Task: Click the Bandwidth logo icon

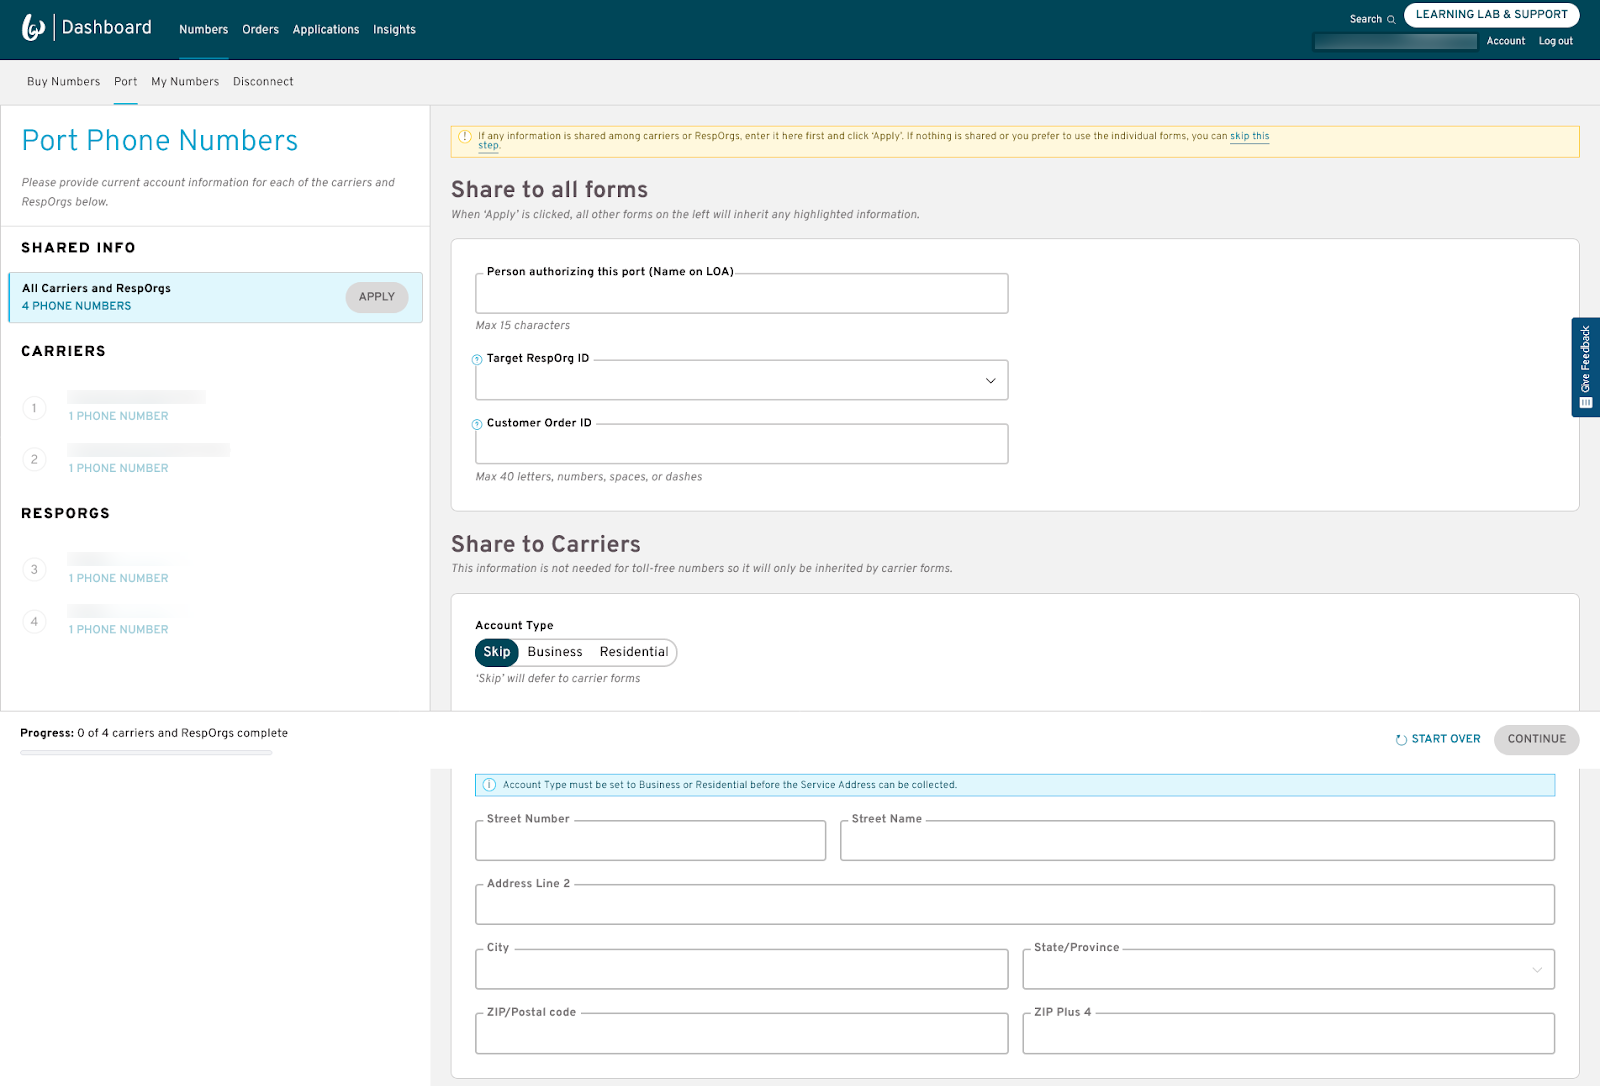Action: (x=34, y=28)
